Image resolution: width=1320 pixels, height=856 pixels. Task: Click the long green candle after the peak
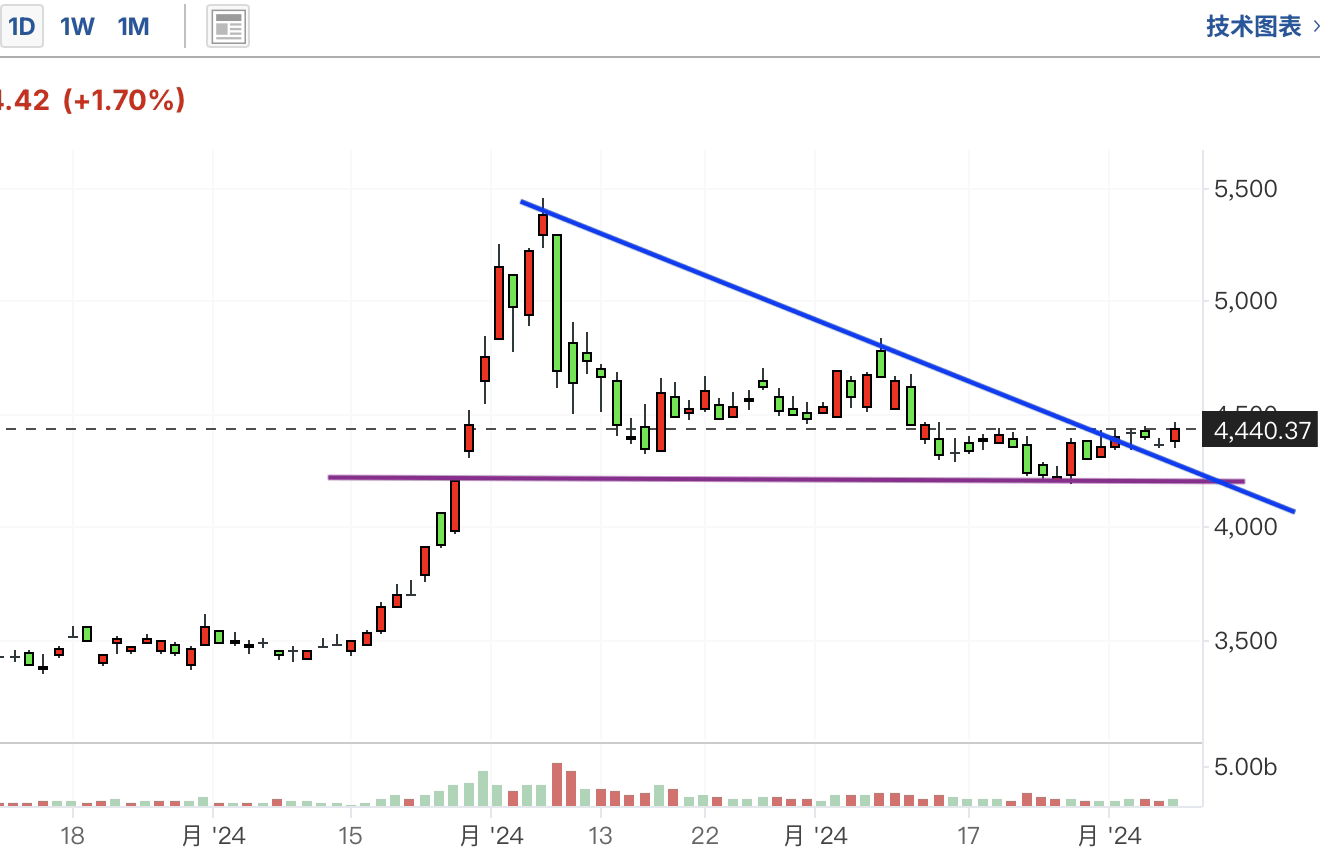tap(557, 303)
